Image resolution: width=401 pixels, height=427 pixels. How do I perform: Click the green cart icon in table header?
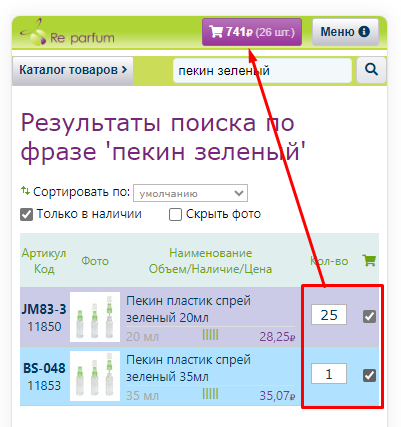tap(369, 261)
